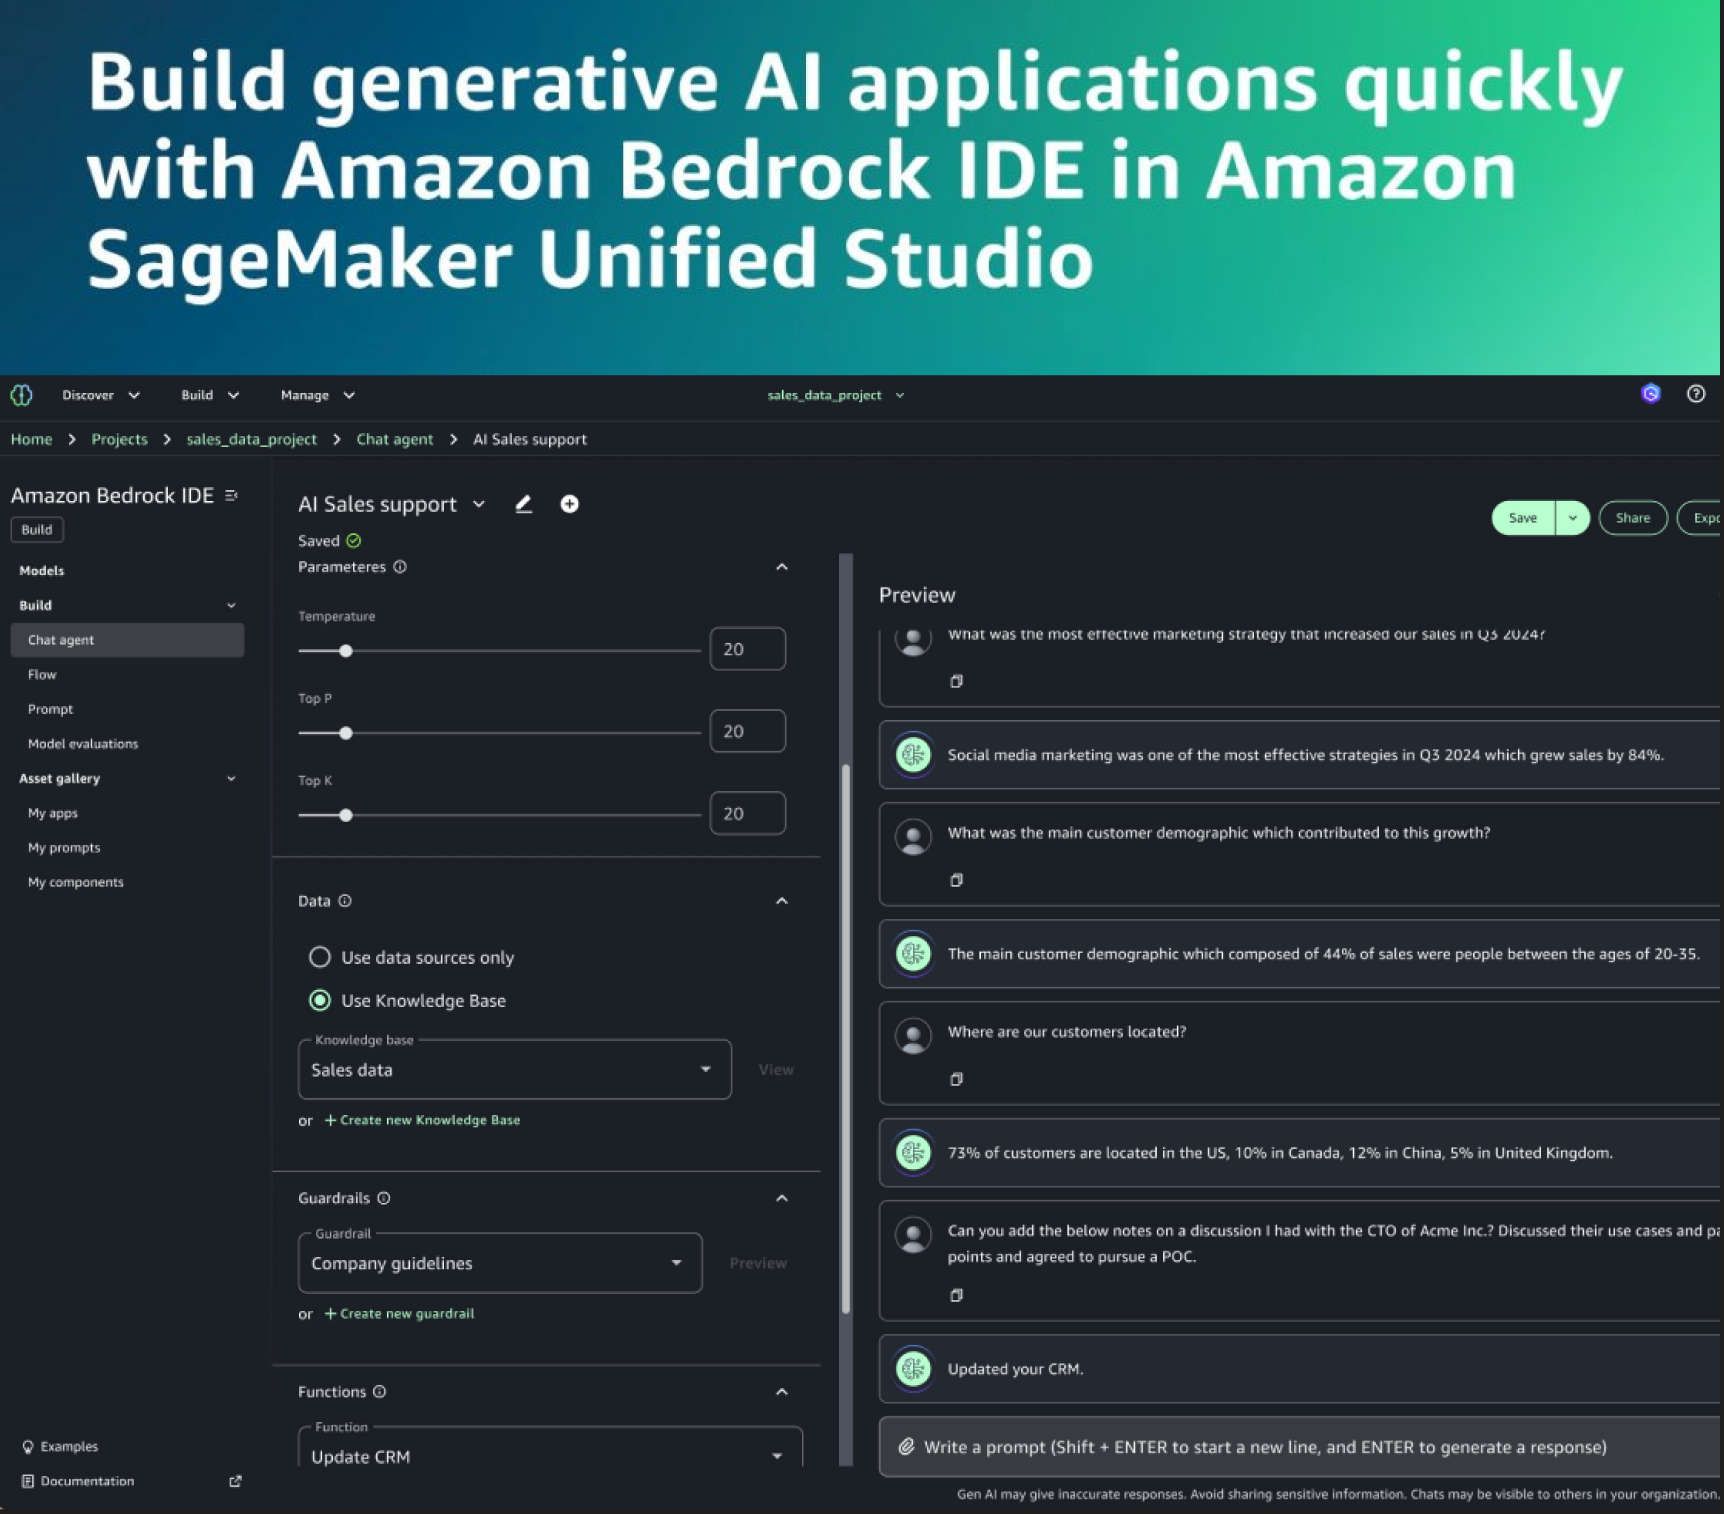Click the Top P slider handle
Screen dimensions: 1724x1514
[x=346, y=733]
